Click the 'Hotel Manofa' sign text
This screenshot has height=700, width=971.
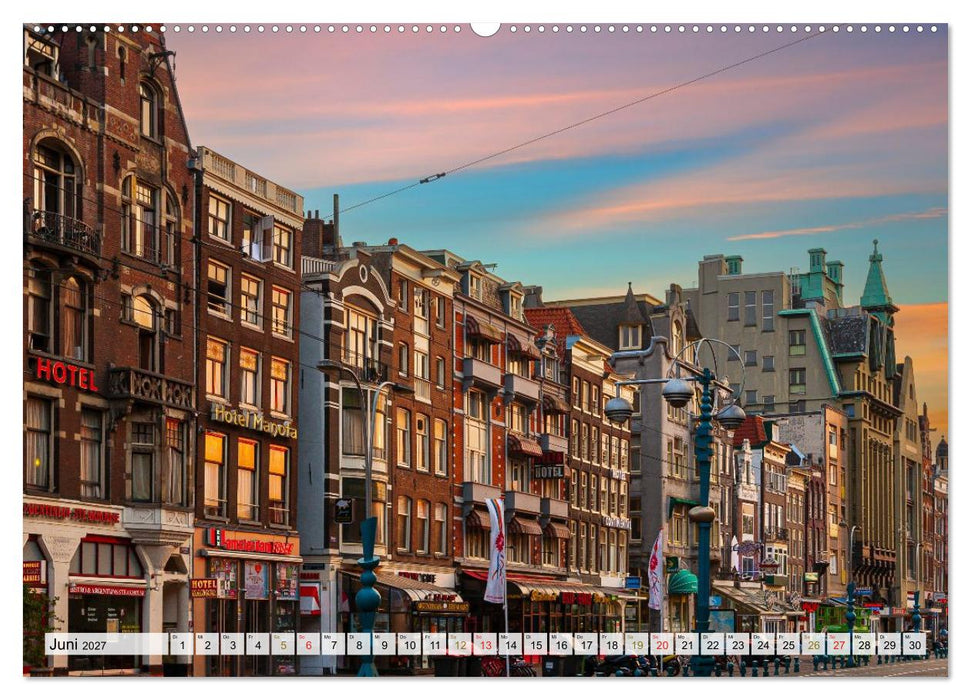[x=254, y=421]
